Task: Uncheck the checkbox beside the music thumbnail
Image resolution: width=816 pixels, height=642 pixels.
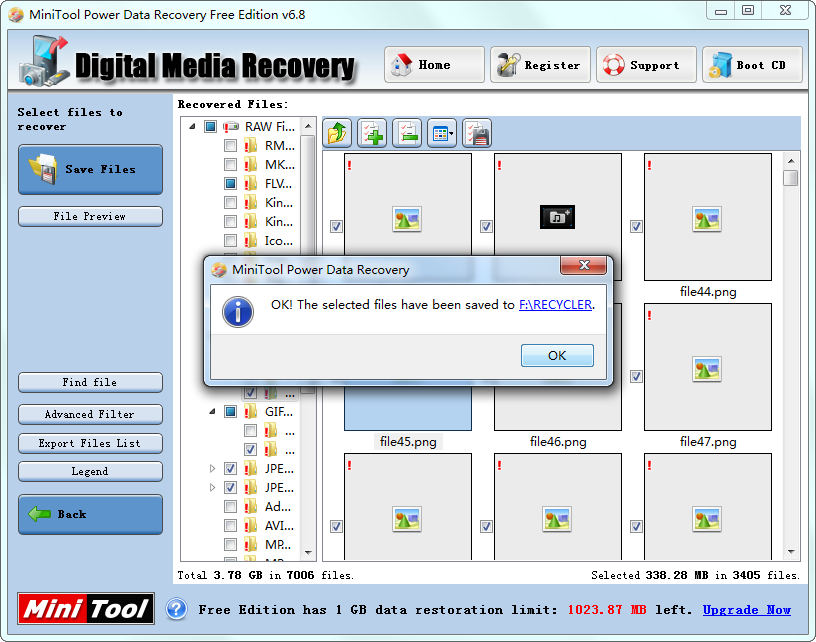Action: pyautogui.click(x=486, y=226)
